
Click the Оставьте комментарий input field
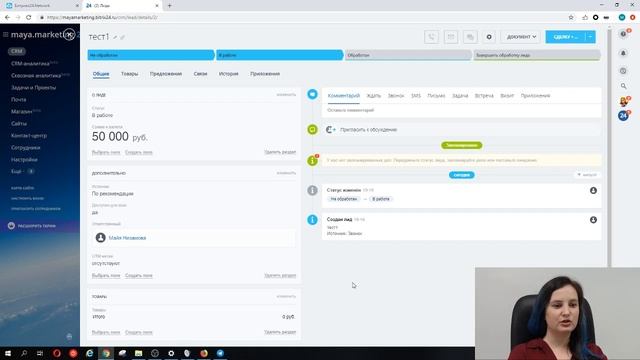461,110
